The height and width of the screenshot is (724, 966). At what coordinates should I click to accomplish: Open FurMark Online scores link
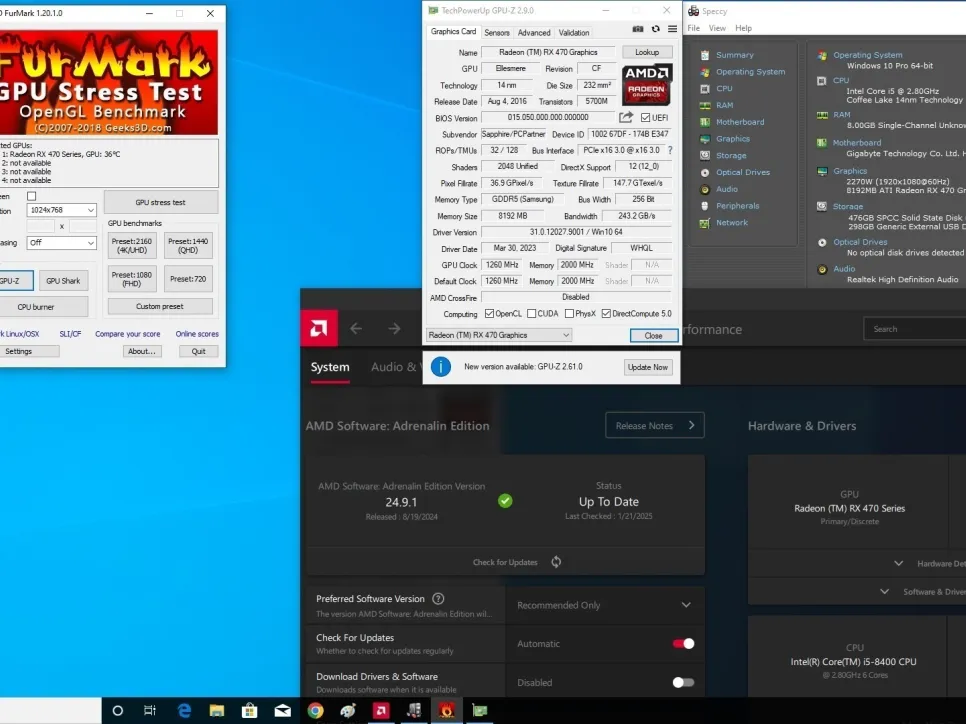coord(197,334)
